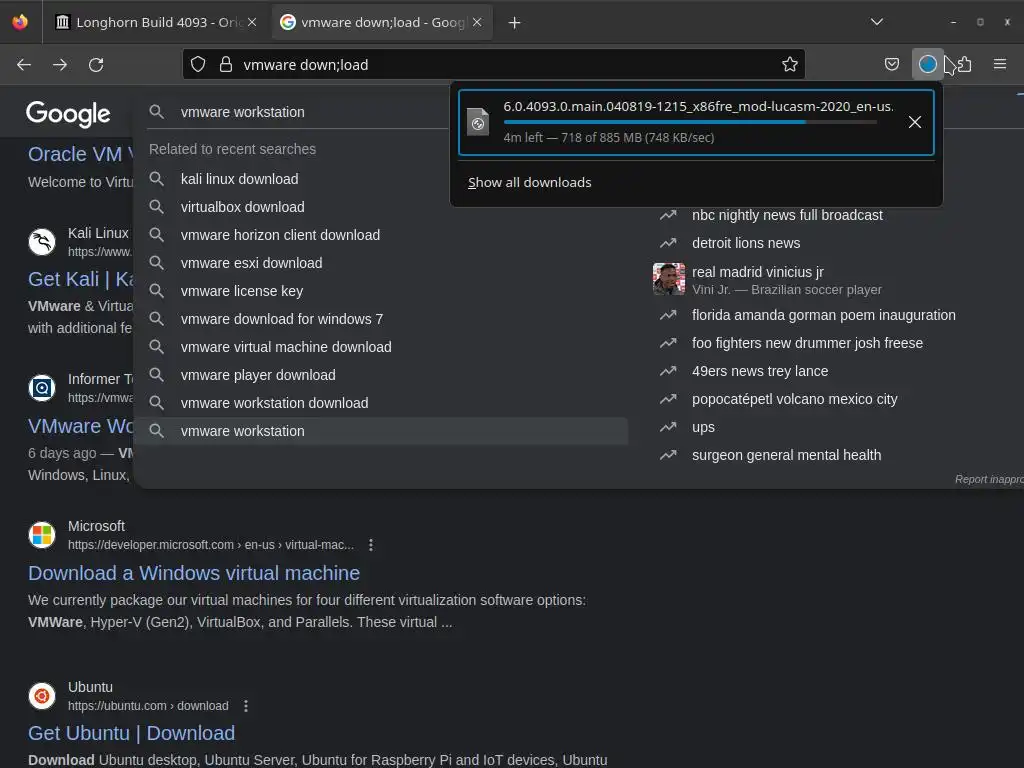
Task: Go to the Google logo homepage
Action: tap(68, 114)
